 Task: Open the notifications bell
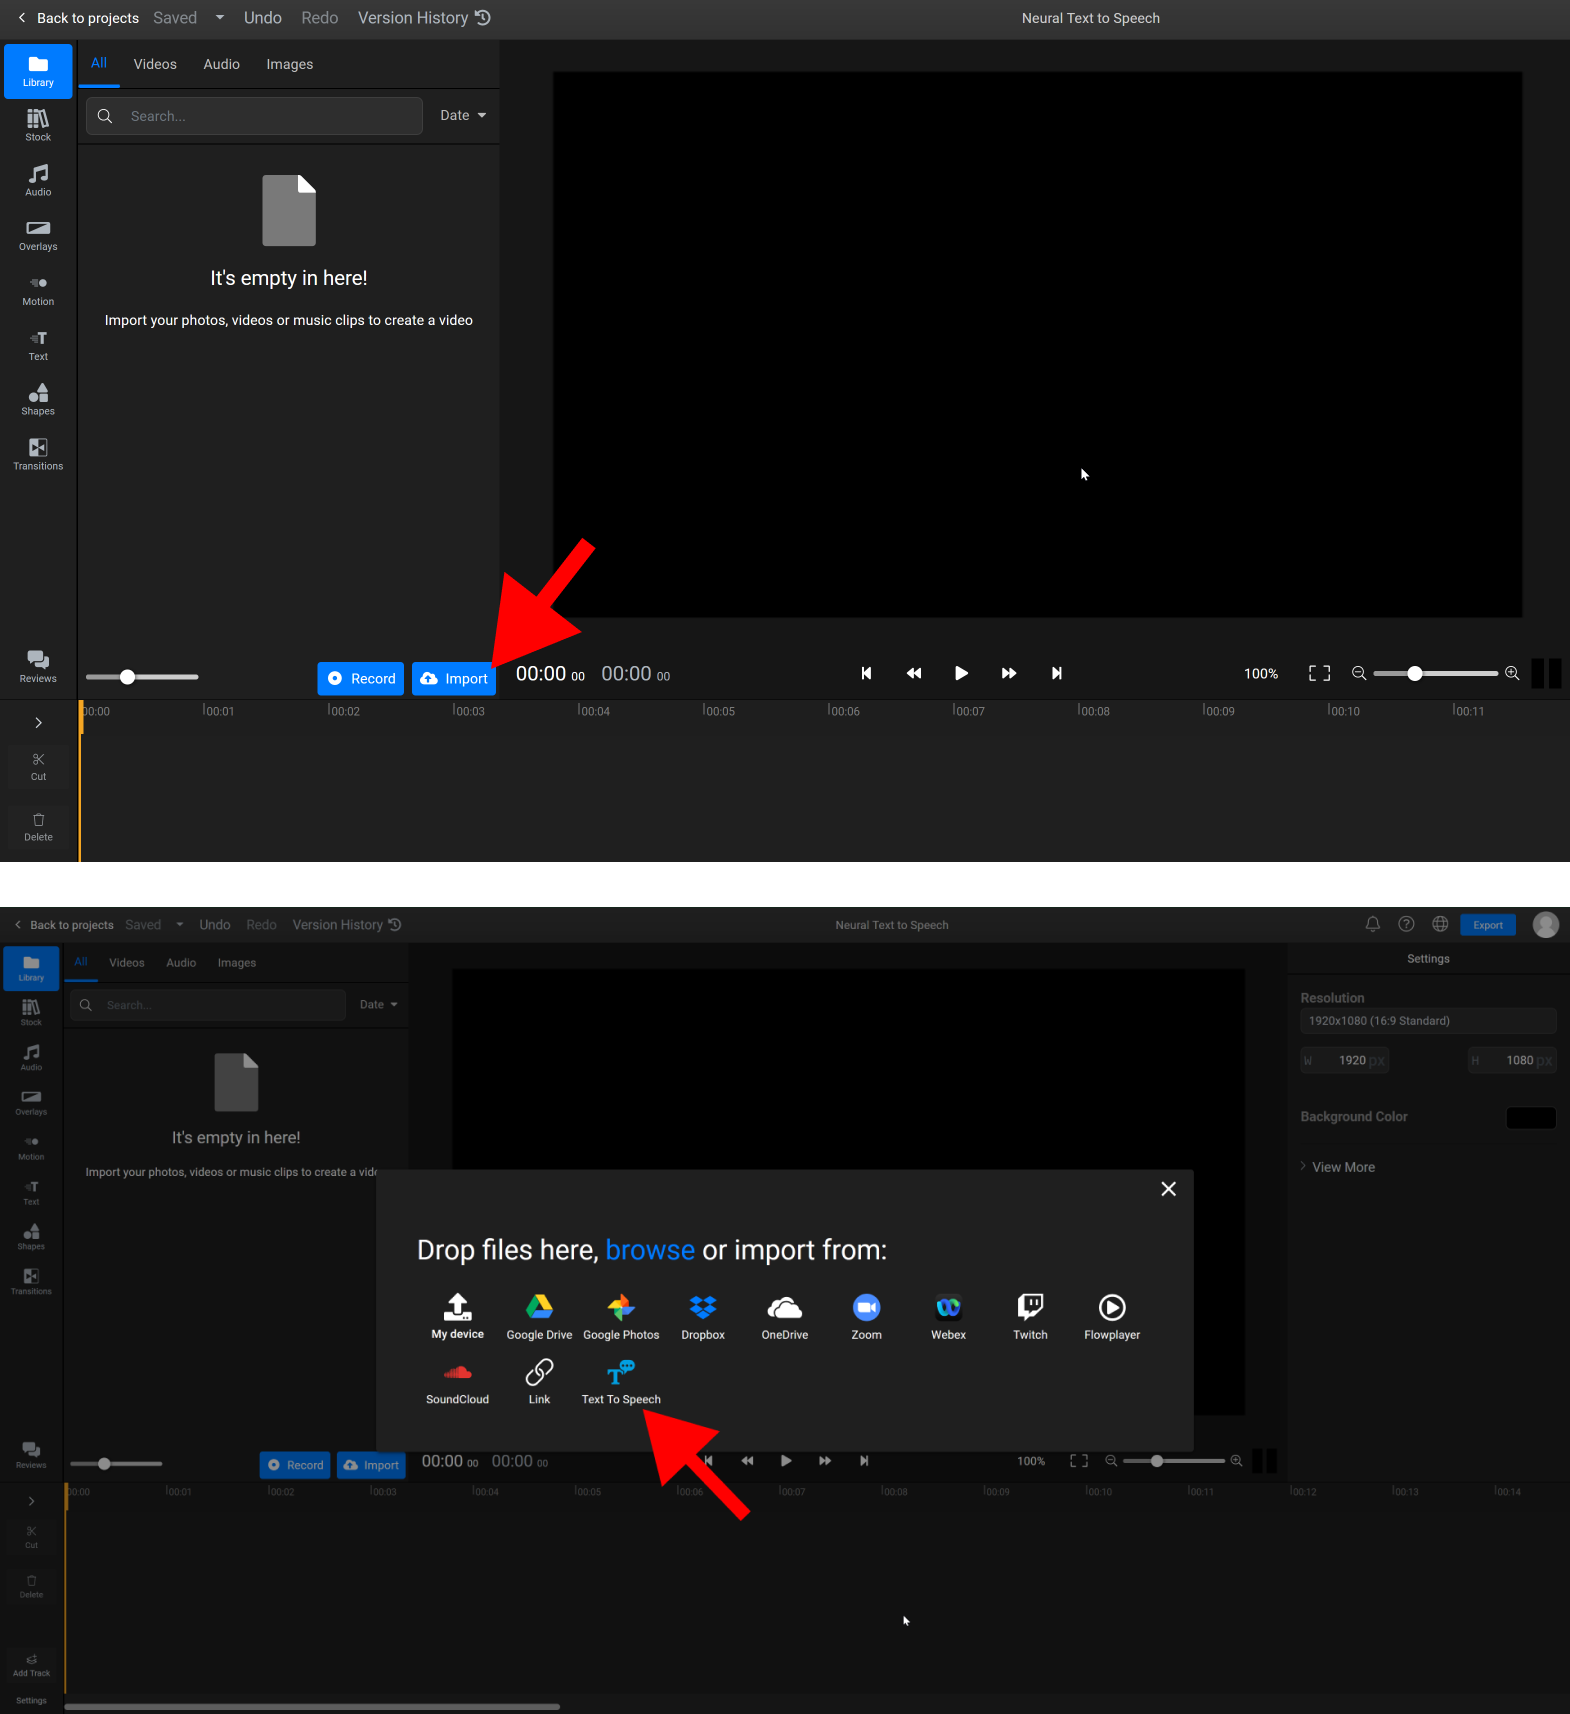pyautogui.click(x=1373, y=924)
